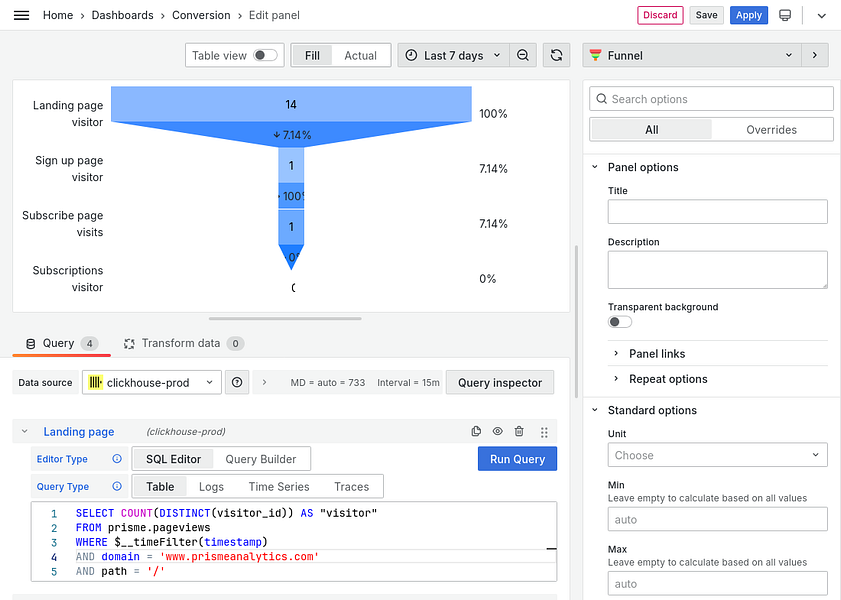Image resolution: width=841 pixels, height=600 pixels.
Task: Go to Dashboards breadcrumb
Action: 122,15
